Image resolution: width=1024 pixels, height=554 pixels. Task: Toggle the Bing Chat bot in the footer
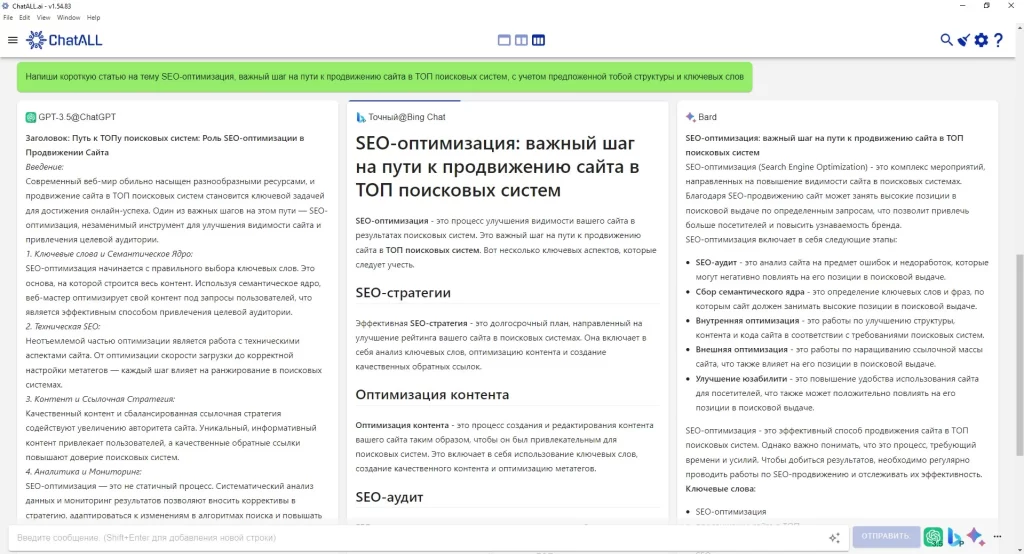coord(955,537)
